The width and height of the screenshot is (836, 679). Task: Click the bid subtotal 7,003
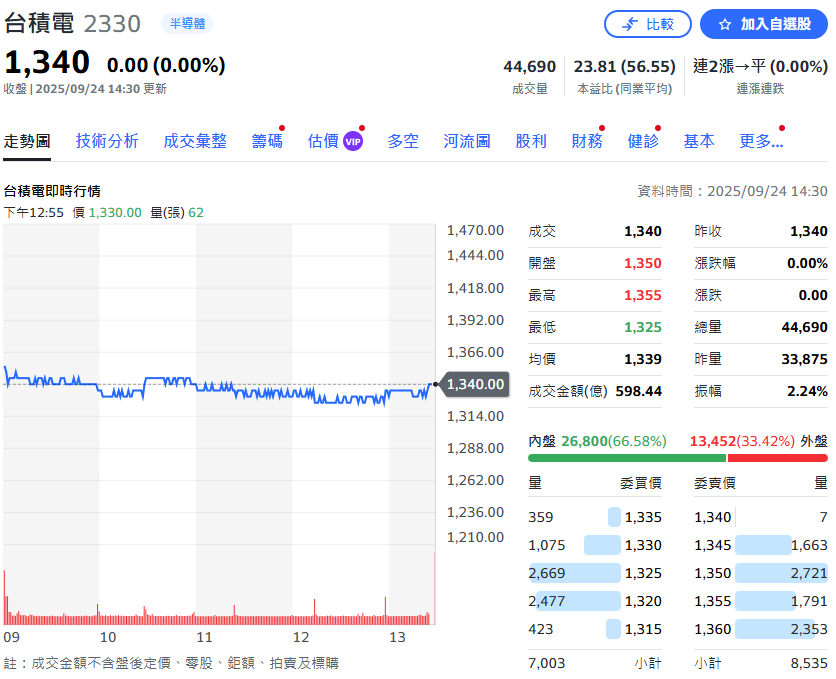click(545, 663)
